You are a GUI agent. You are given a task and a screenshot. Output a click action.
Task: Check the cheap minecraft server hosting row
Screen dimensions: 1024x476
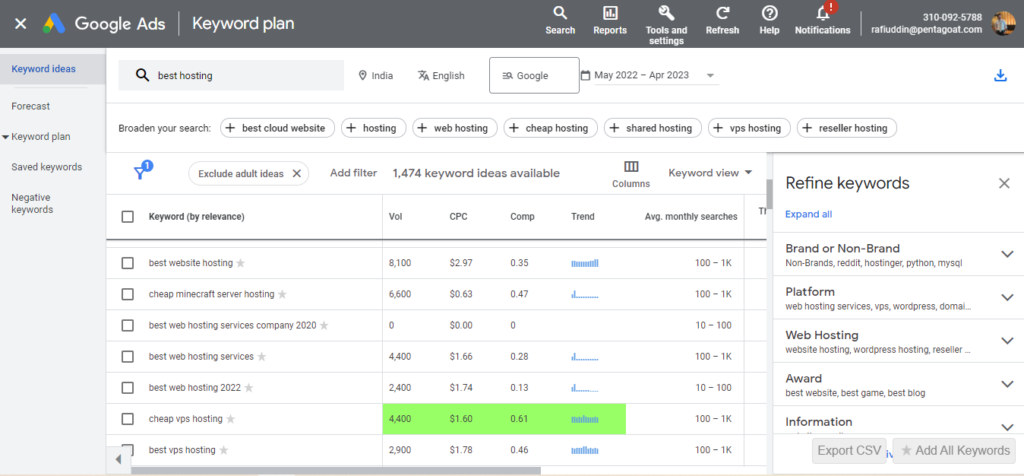128,294
